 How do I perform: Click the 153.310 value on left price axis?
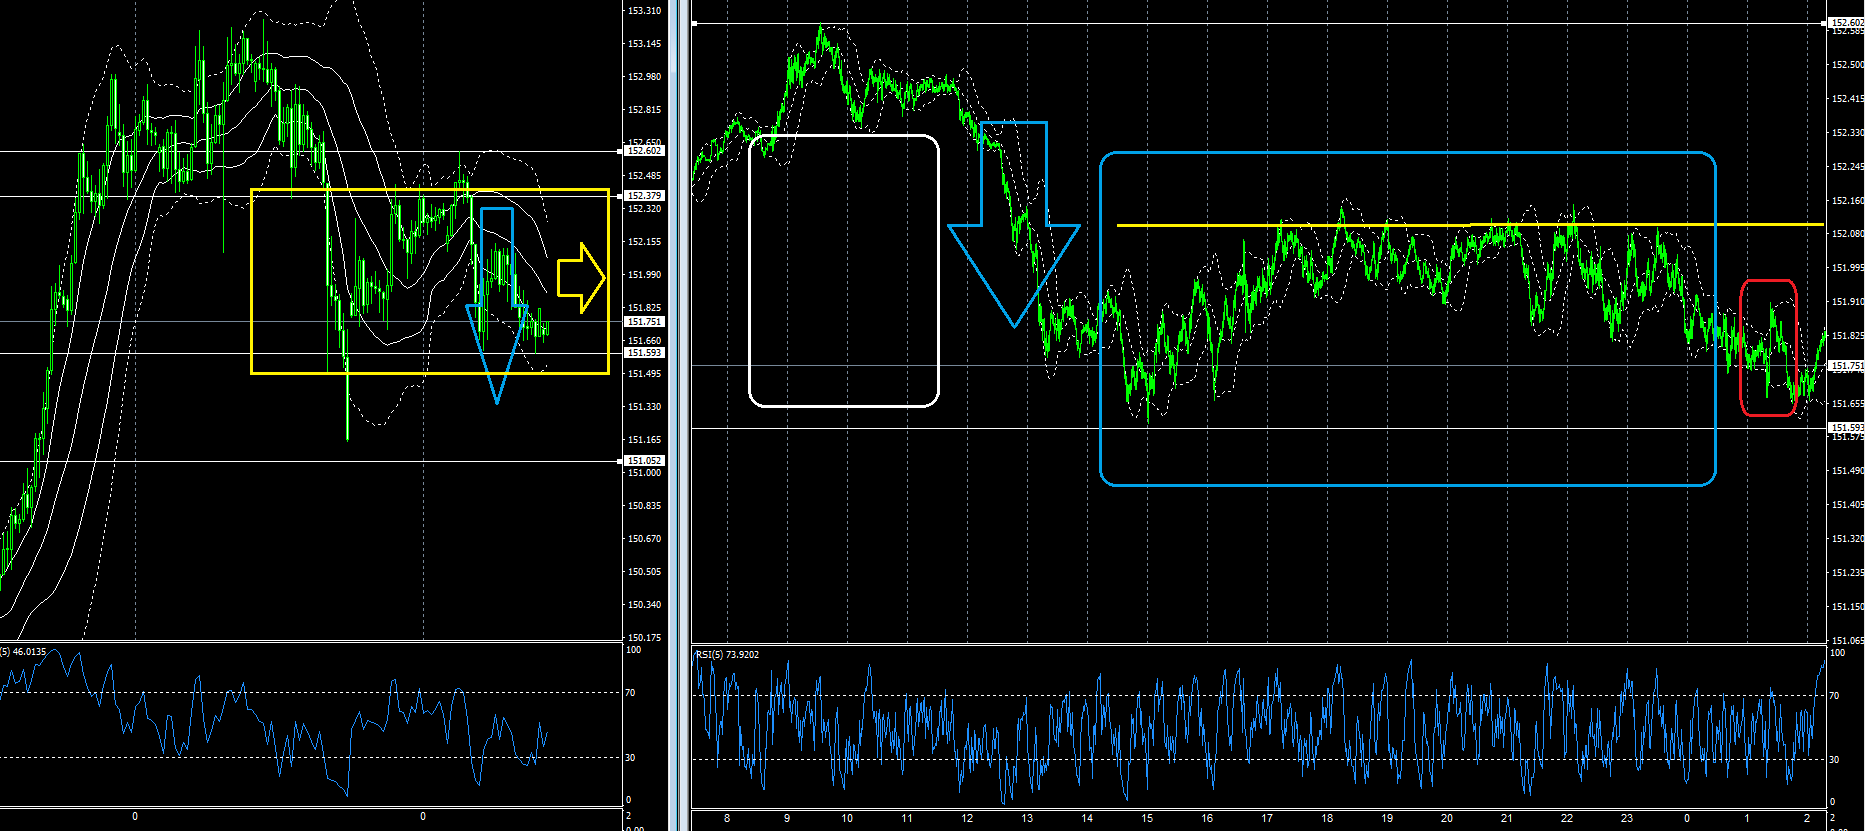(643, 11)
